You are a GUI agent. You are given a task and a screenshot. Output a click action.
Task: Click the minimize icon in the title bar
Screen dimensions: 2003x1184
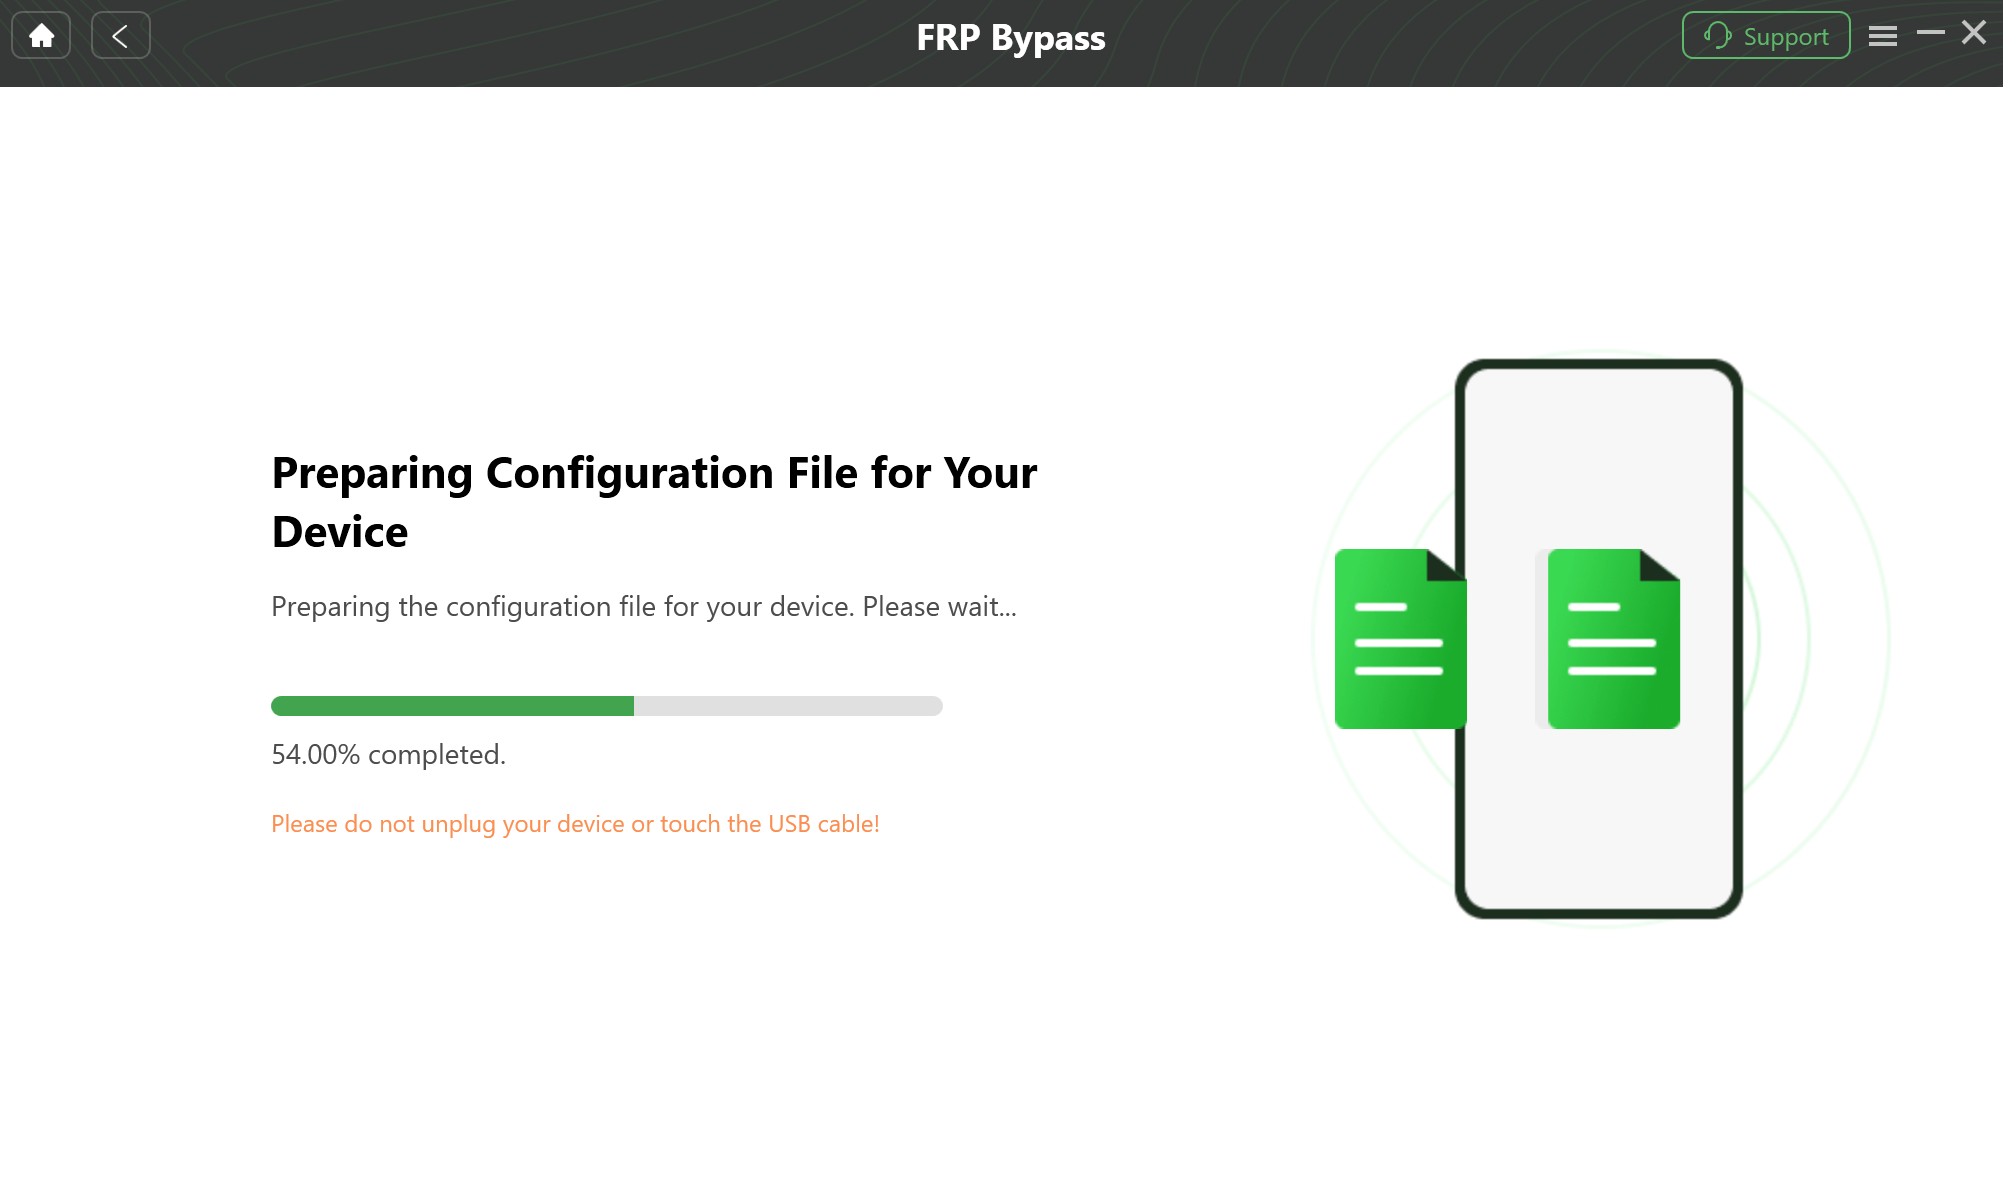[1929, 33]
